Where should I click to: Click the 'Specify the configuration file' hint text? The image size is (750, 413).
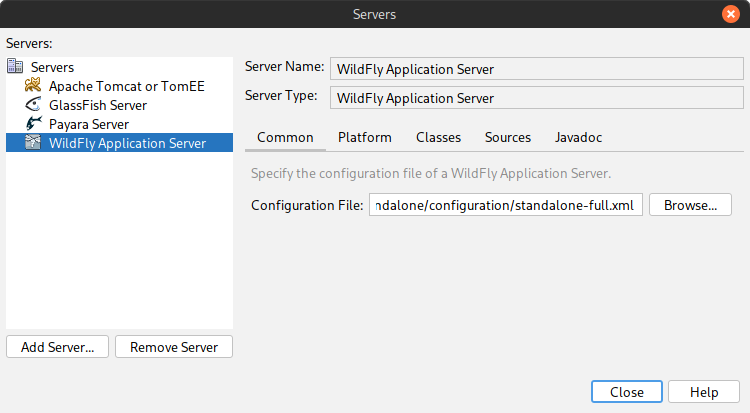coord(431,173)
